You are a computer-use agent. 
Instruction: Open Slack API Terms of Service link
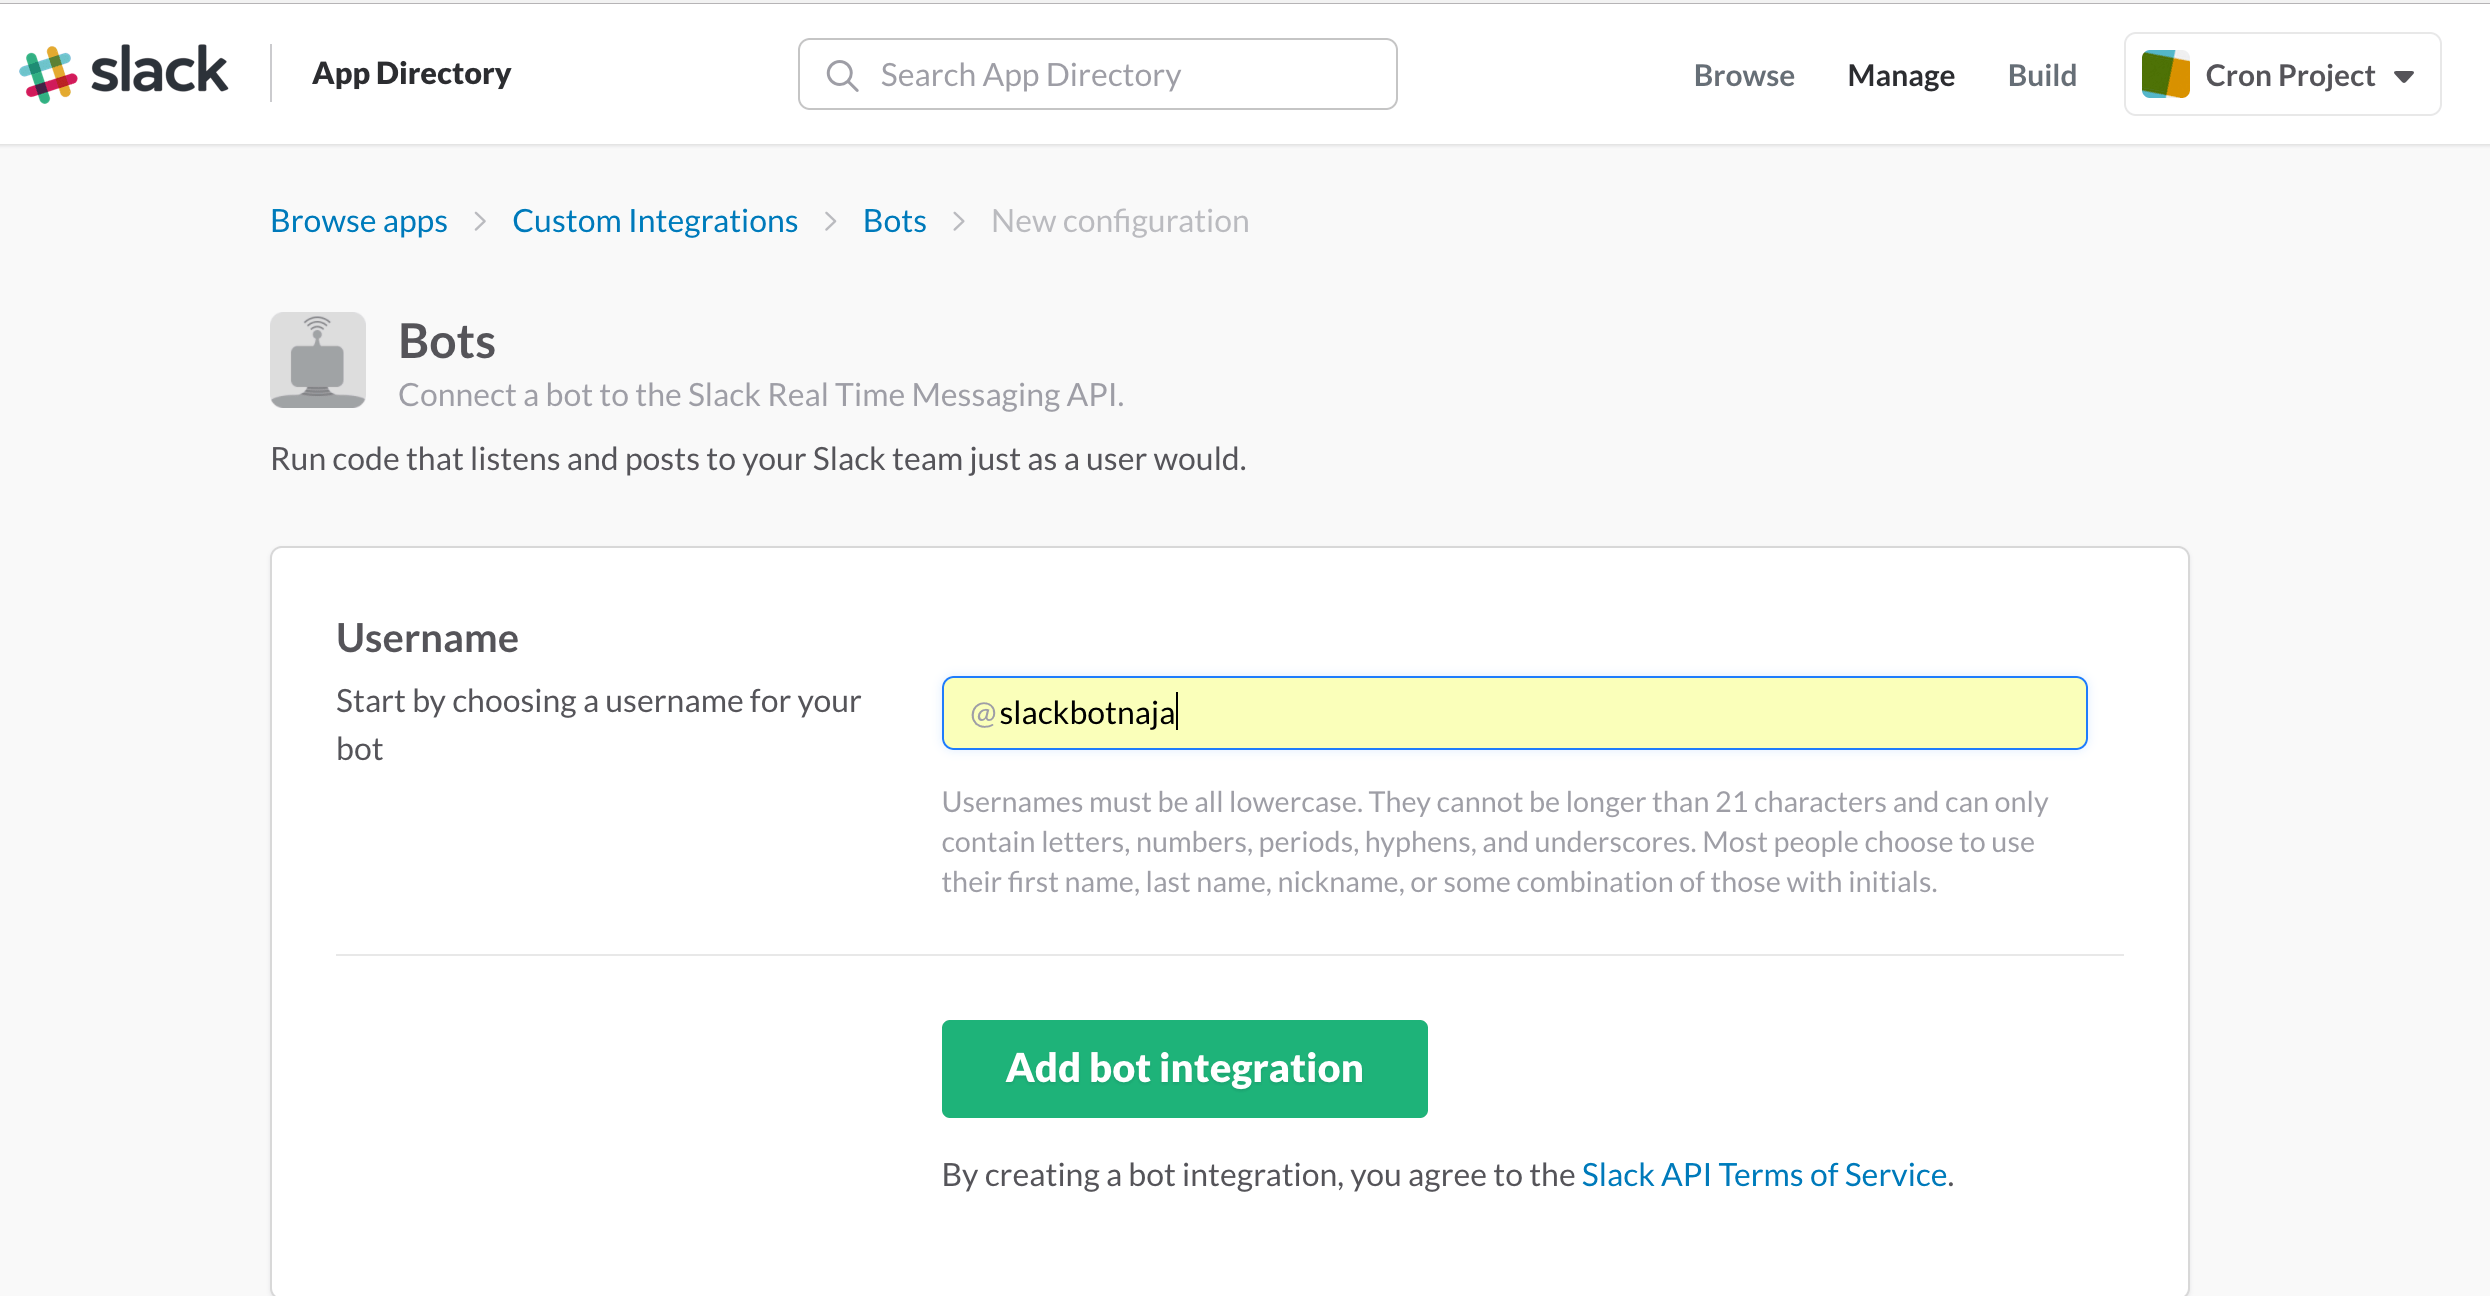click(x=1764, y=1174)
